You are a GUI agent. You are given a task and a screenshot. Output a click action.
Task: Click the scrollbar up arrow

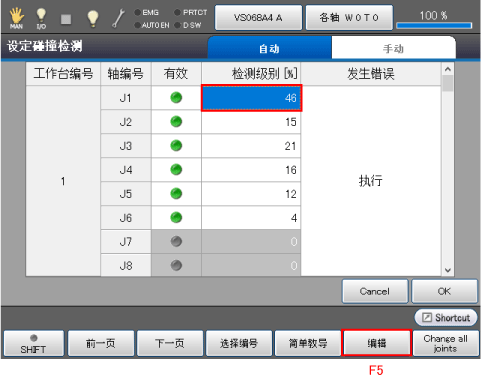point(448,69)
